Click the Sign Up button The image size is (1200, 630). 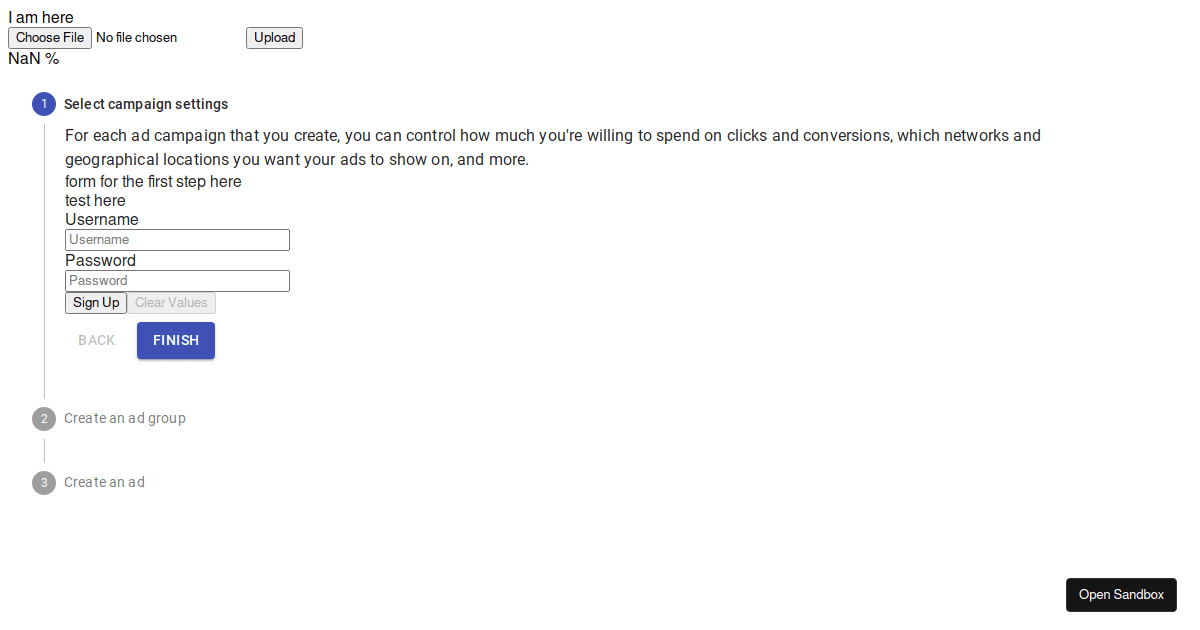(96, 303)
